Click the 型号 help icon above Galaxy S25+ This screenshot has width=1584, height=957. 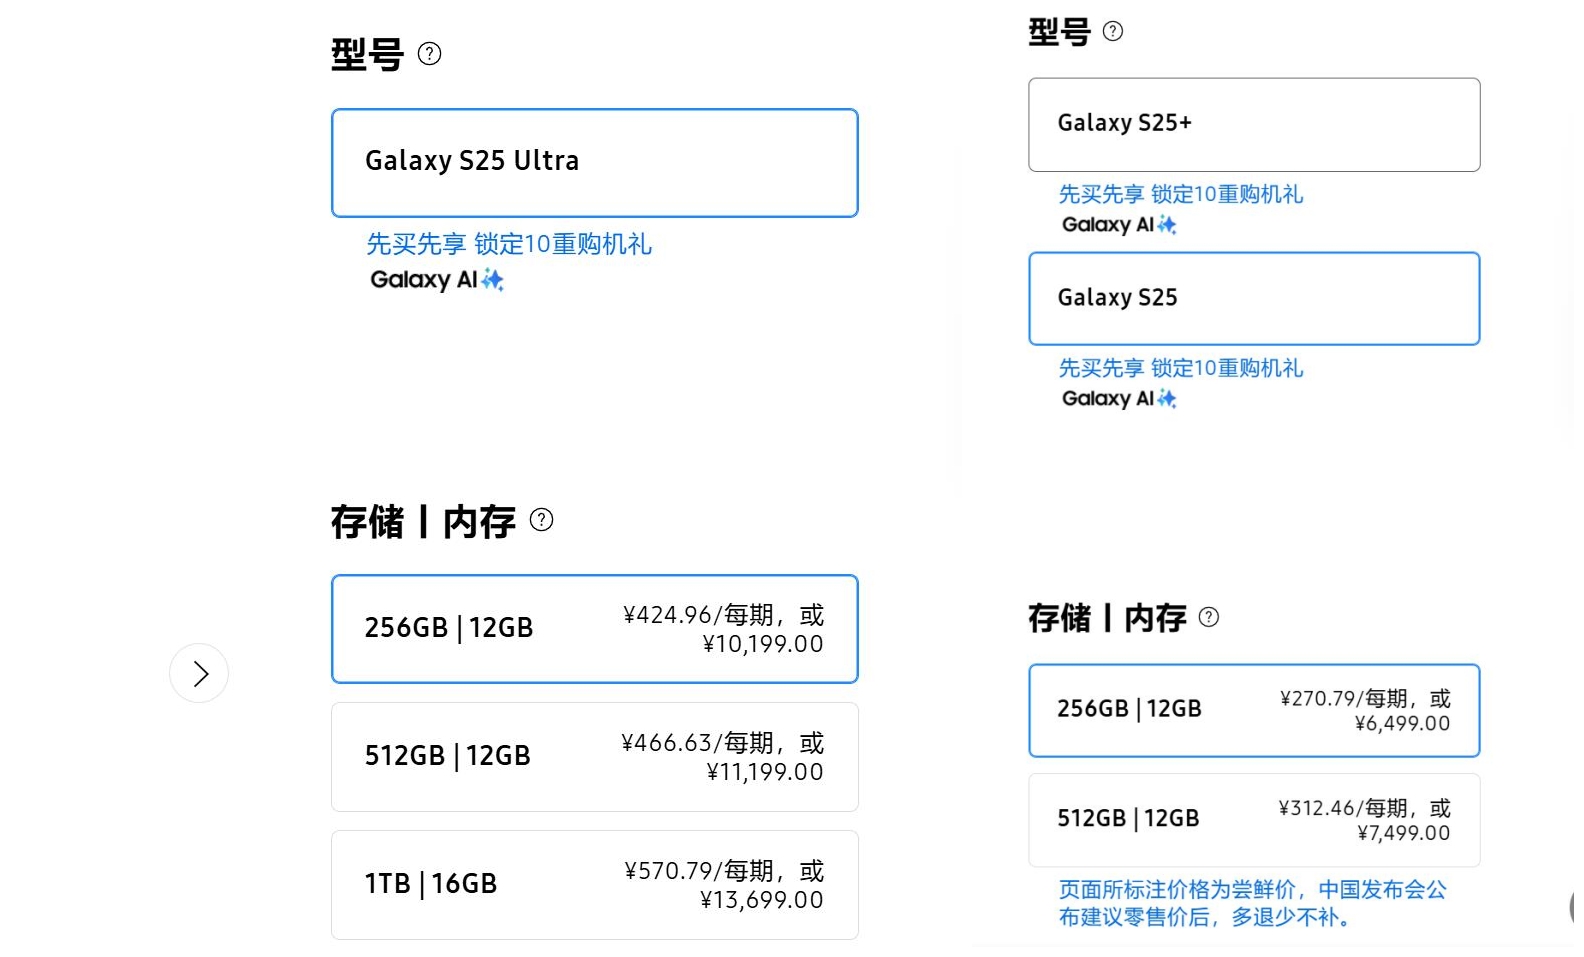pos(1112,32)
